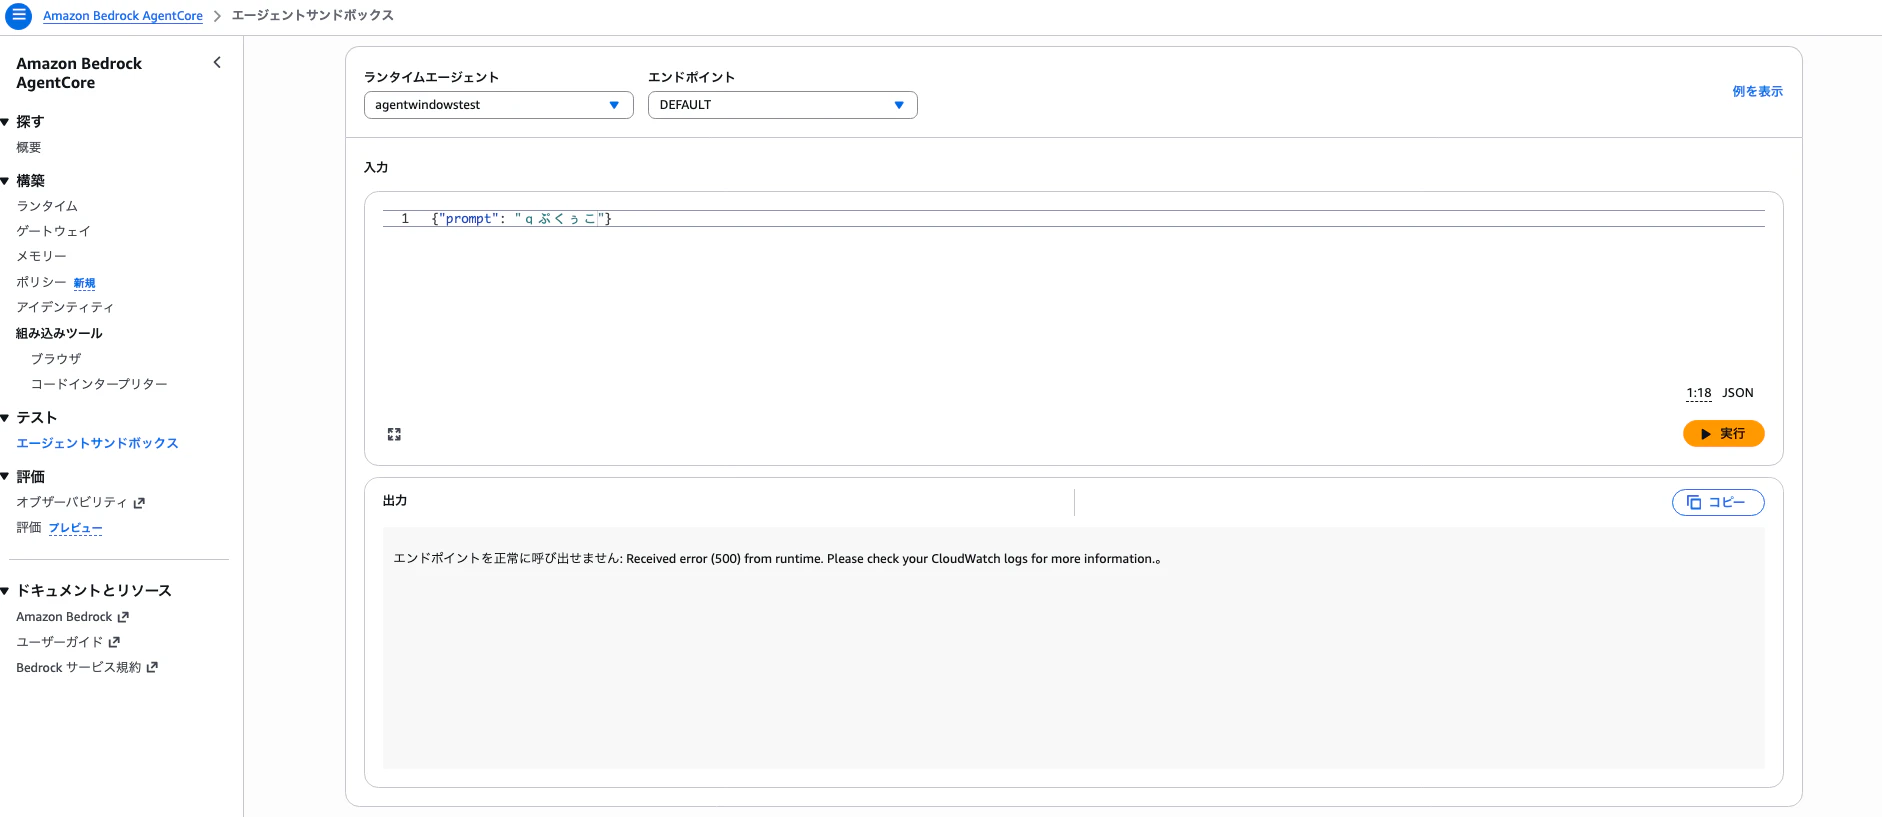
Task: Copy the output with コピー button
Action: pyautogui.click(x=1718, y=502)
